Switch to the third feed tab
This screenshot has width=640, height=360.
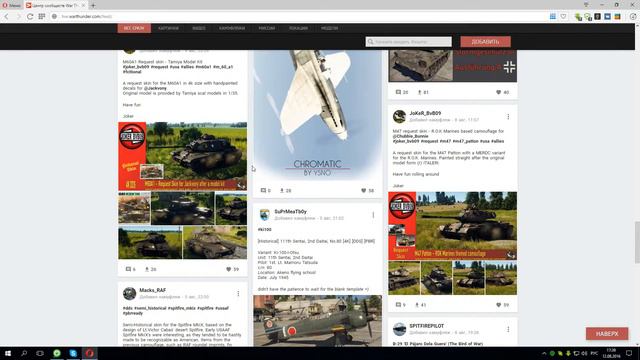(x=199, y=28)
